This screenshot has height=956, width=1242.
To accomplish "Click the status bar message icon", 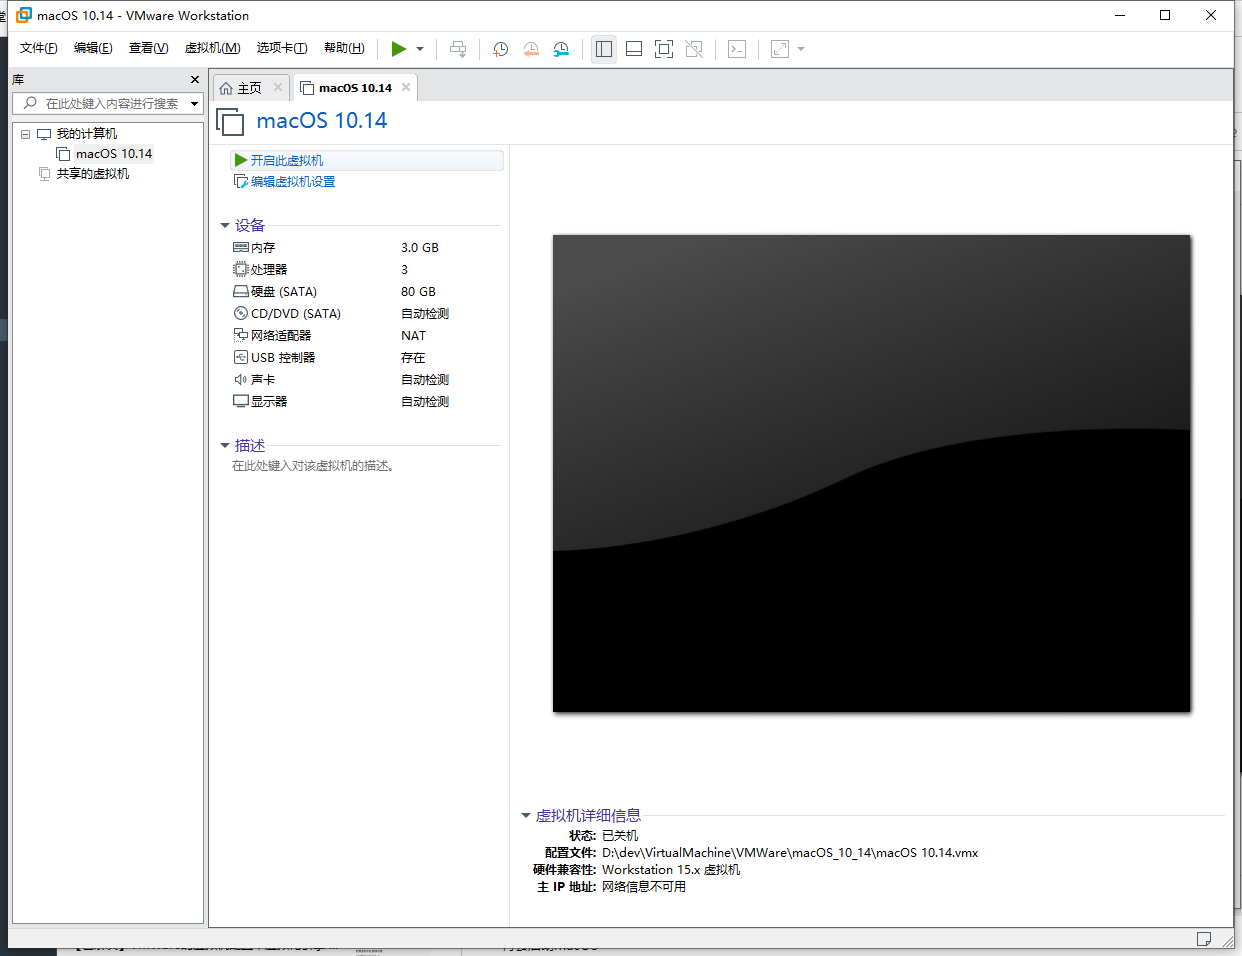I will 1204,939.
